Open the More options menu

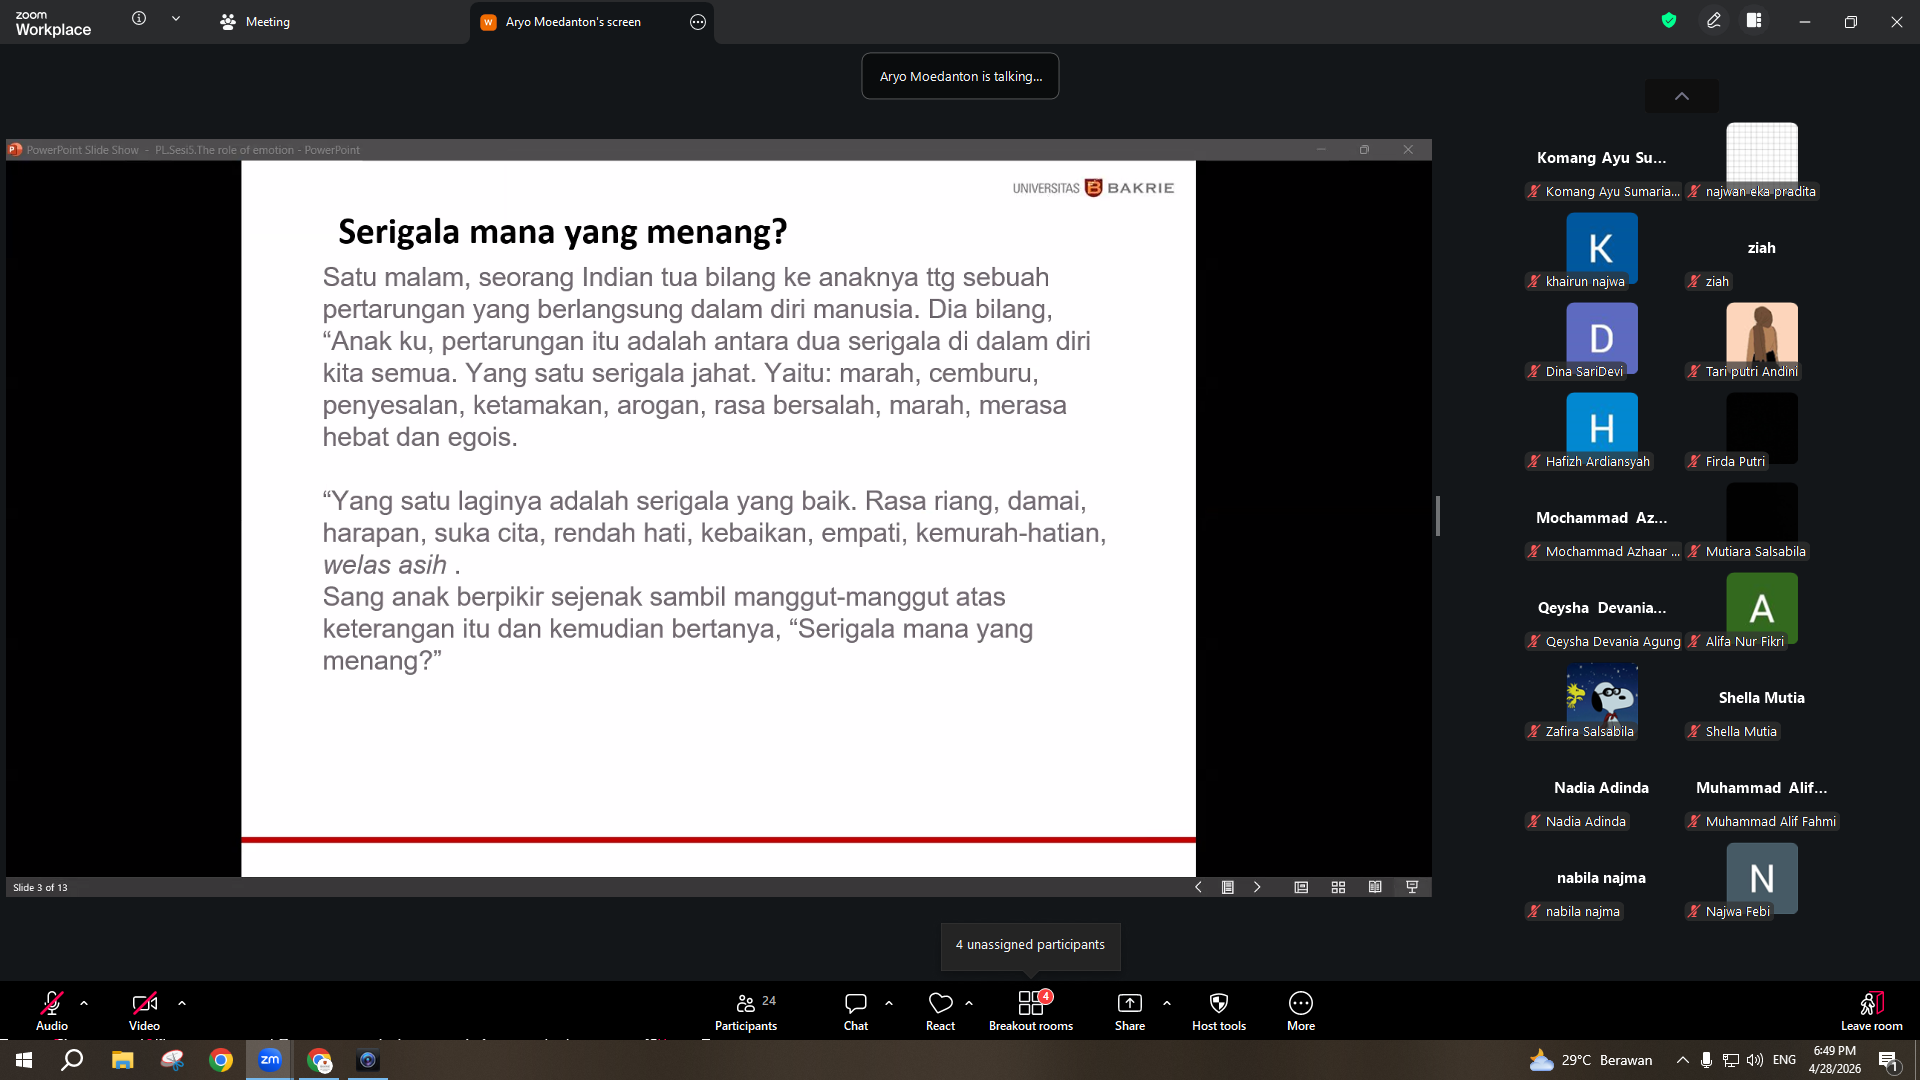click(x=1301, y=1011)
